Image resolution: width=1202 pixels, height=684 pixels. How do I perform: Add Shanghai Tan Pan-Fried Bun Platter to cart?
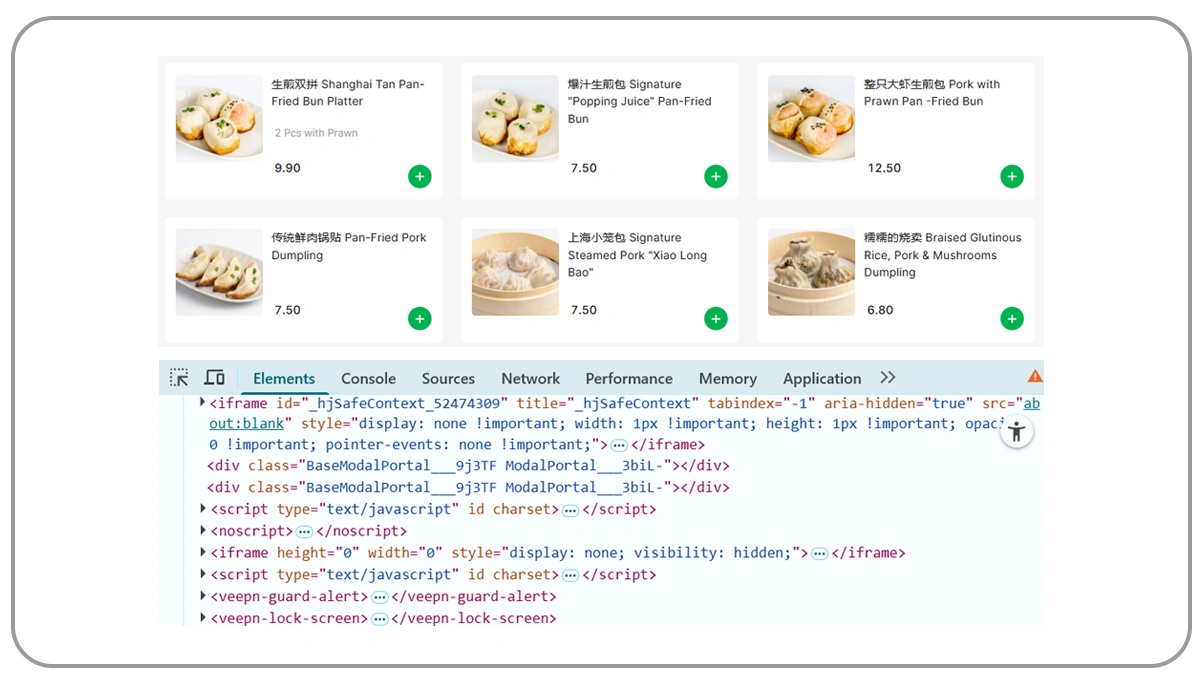tap(419, 177)
